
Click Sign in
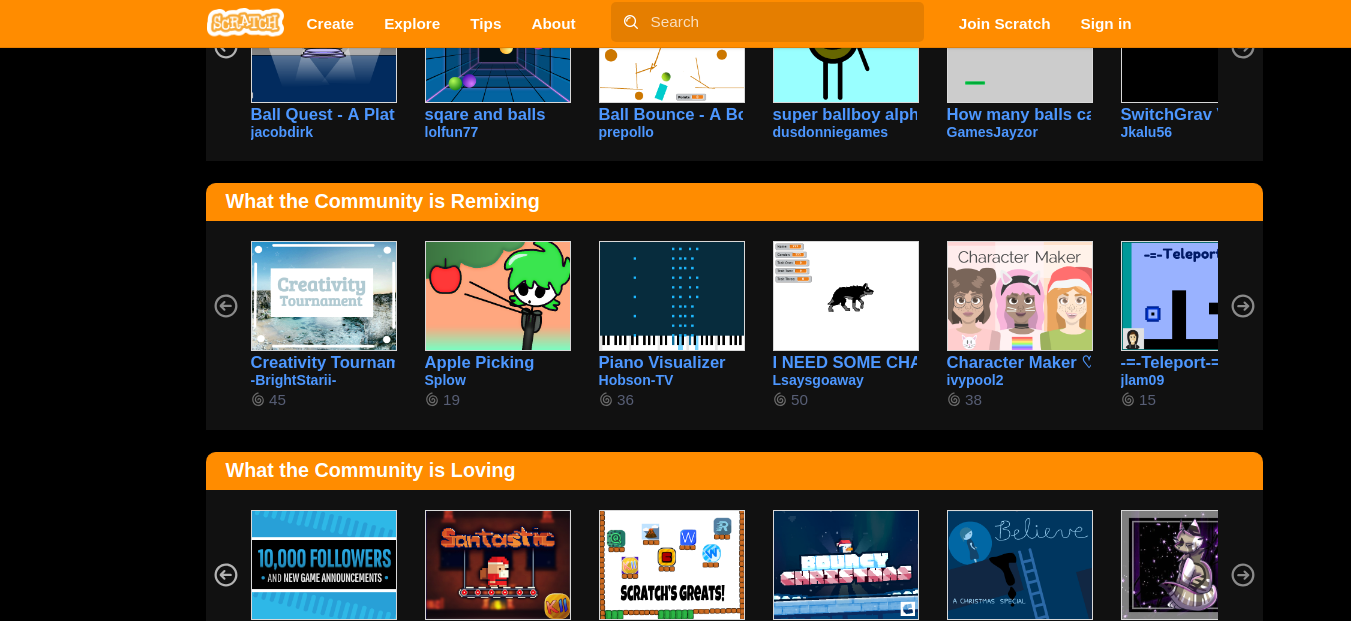[1106, 24]
